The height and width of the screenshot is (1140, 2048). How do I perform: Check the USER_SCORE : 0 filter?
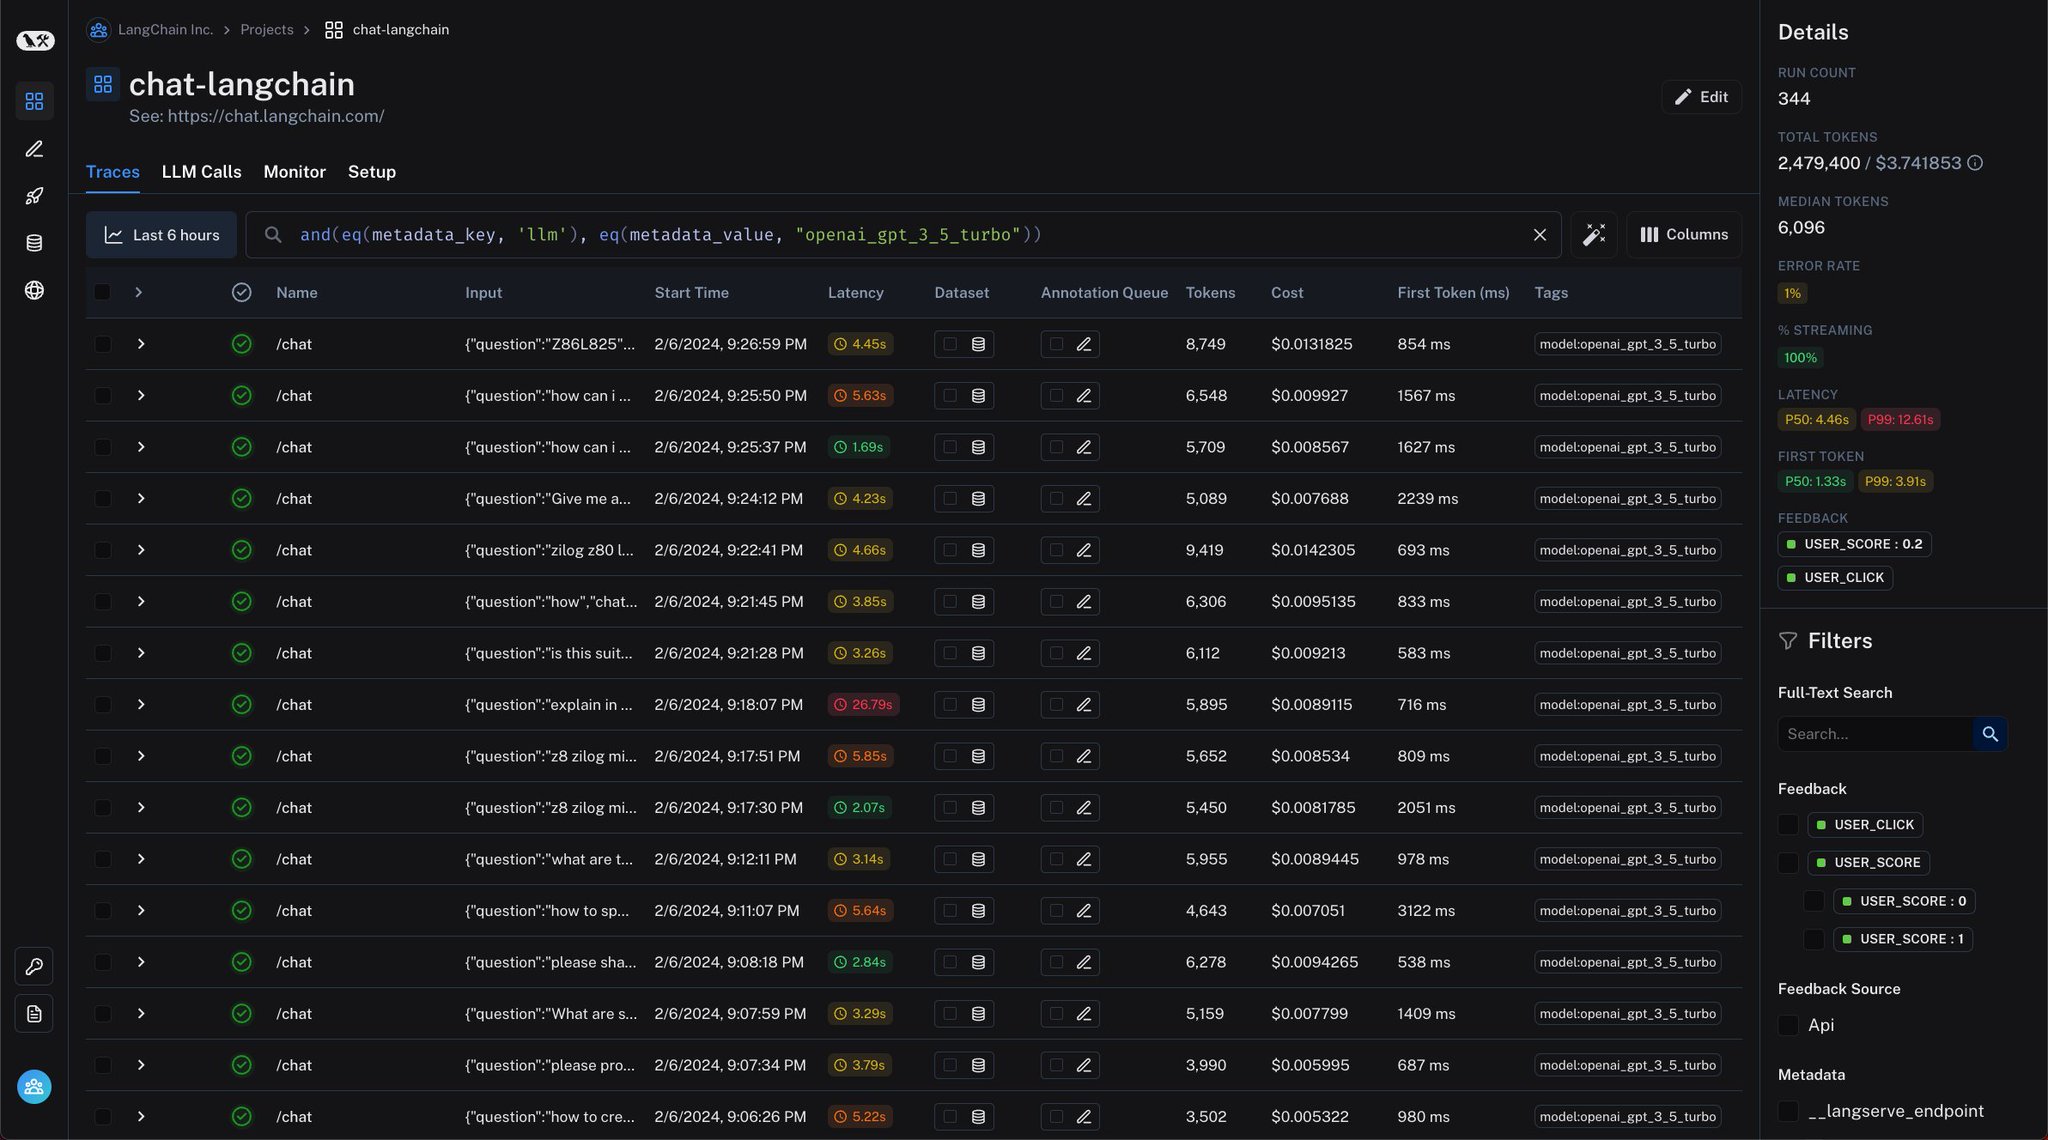pyautogui.click(x=1814, y=901)
